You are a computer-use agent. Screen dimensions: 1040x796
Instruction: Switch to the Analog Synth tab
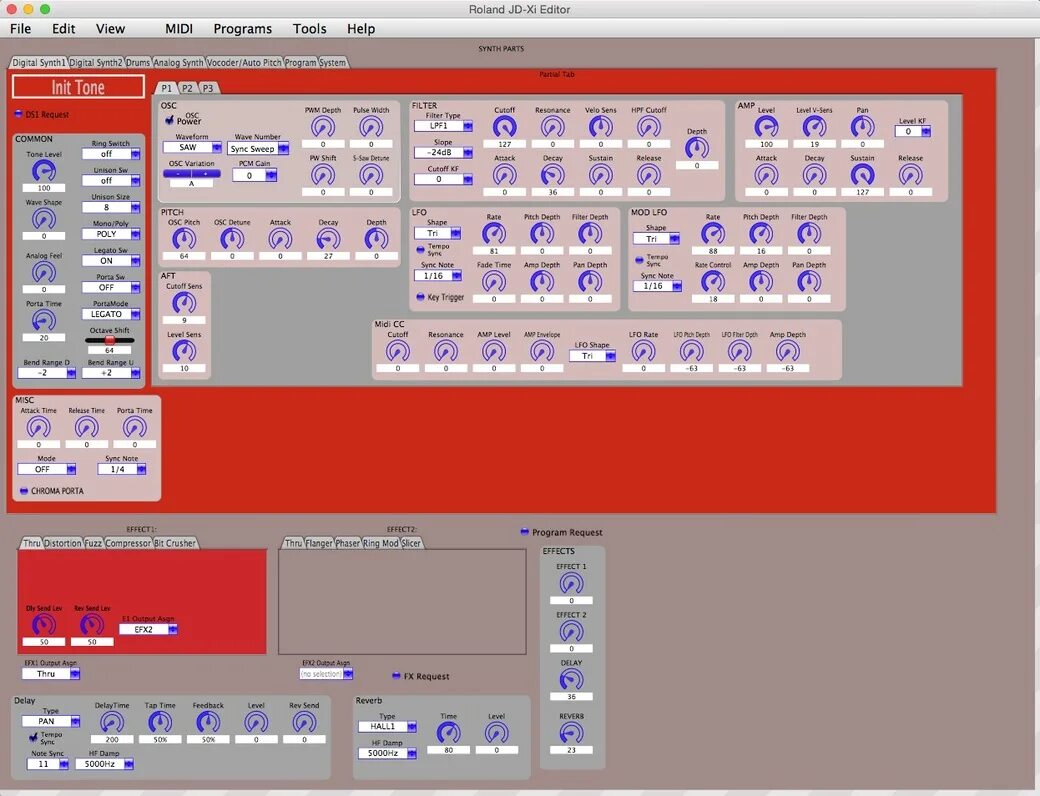pyautogui.click(x=178, y=62)
